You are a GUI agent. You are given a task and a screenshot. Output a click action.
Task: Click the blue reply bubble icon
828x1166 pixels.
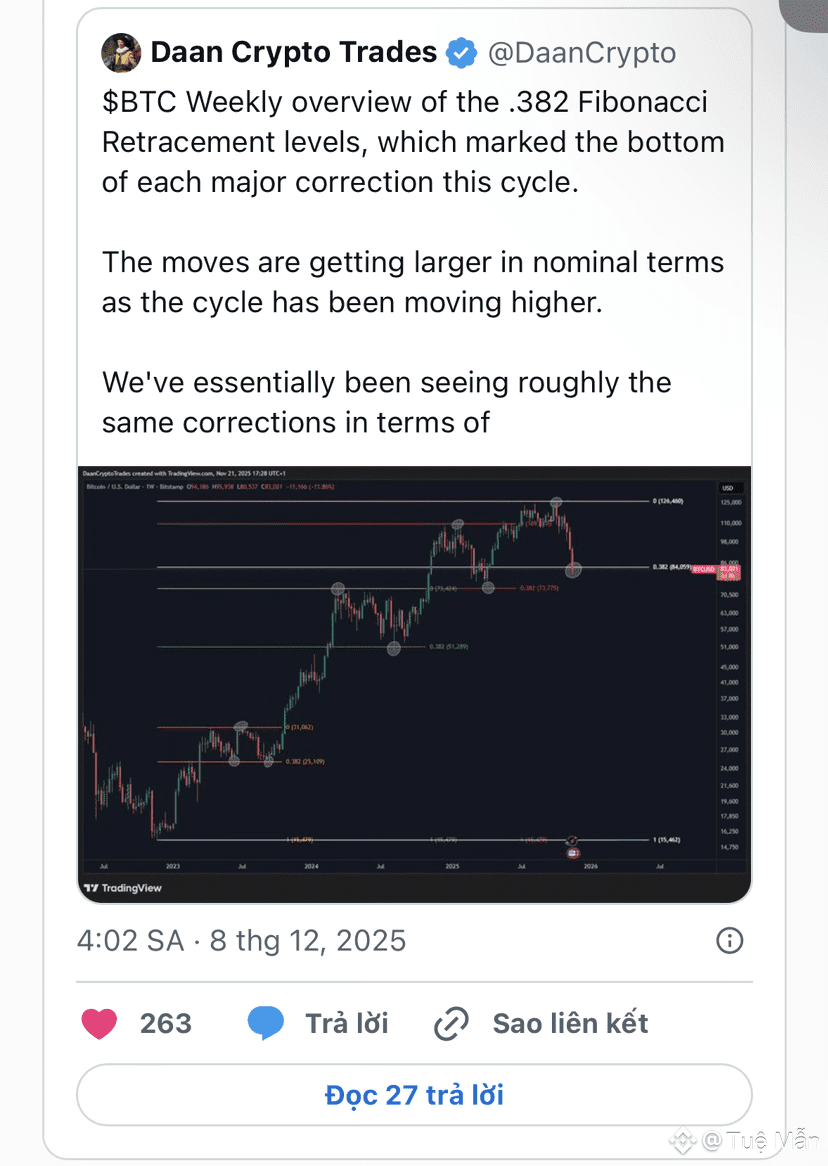click(266, 1023)
